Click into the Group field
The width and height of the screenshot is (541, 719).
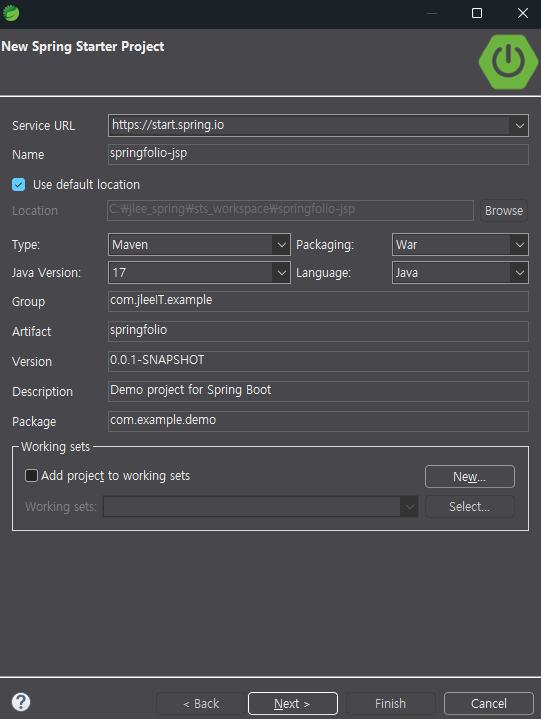[x=318, y=302]
